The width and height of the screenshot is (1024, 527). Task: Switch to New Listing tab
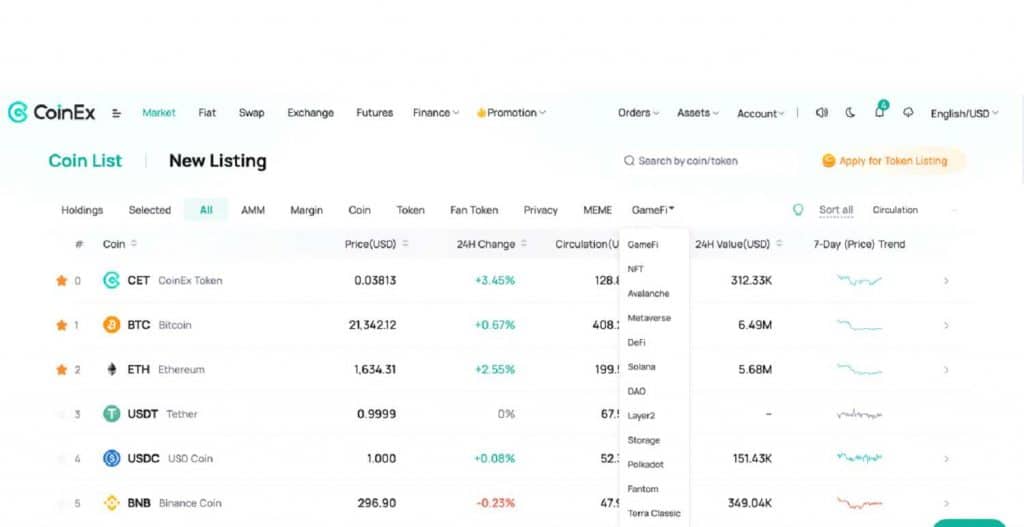[217, 161]
